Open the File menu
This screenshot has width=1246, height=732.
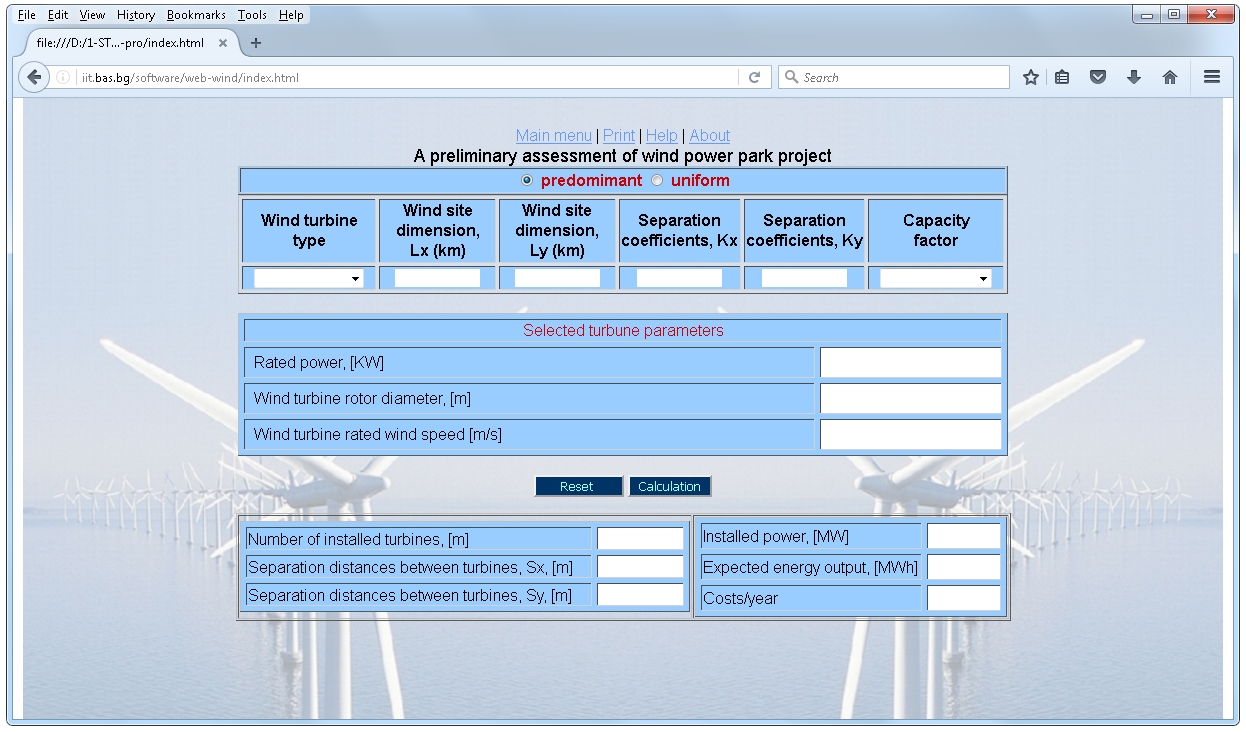26,15
